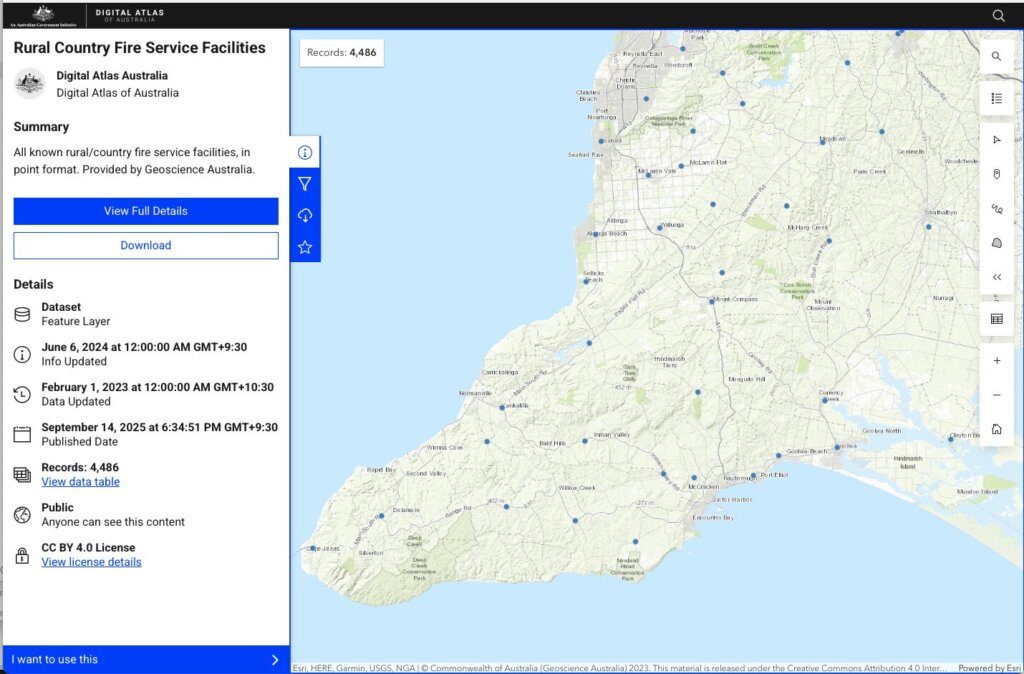Select the feature selection arrow tool
Image resolution: width=1024 pixels, height=674 pixels.
click(996, 139)
